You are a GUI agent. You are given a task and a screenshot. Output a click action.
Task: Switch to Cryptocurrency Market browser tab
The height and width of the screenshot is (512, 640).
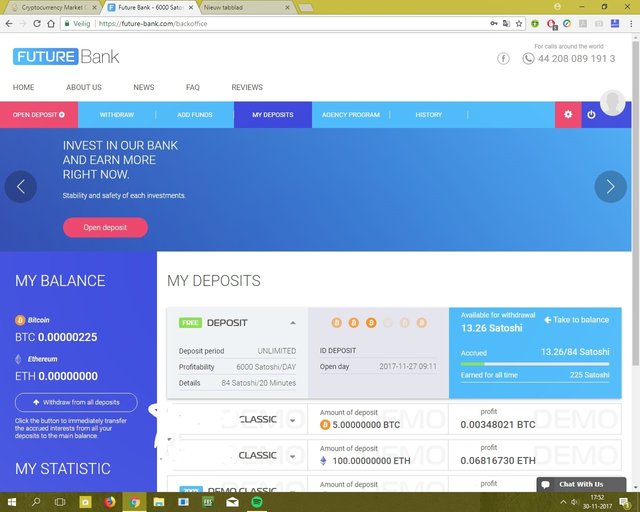tap(52, 7)
